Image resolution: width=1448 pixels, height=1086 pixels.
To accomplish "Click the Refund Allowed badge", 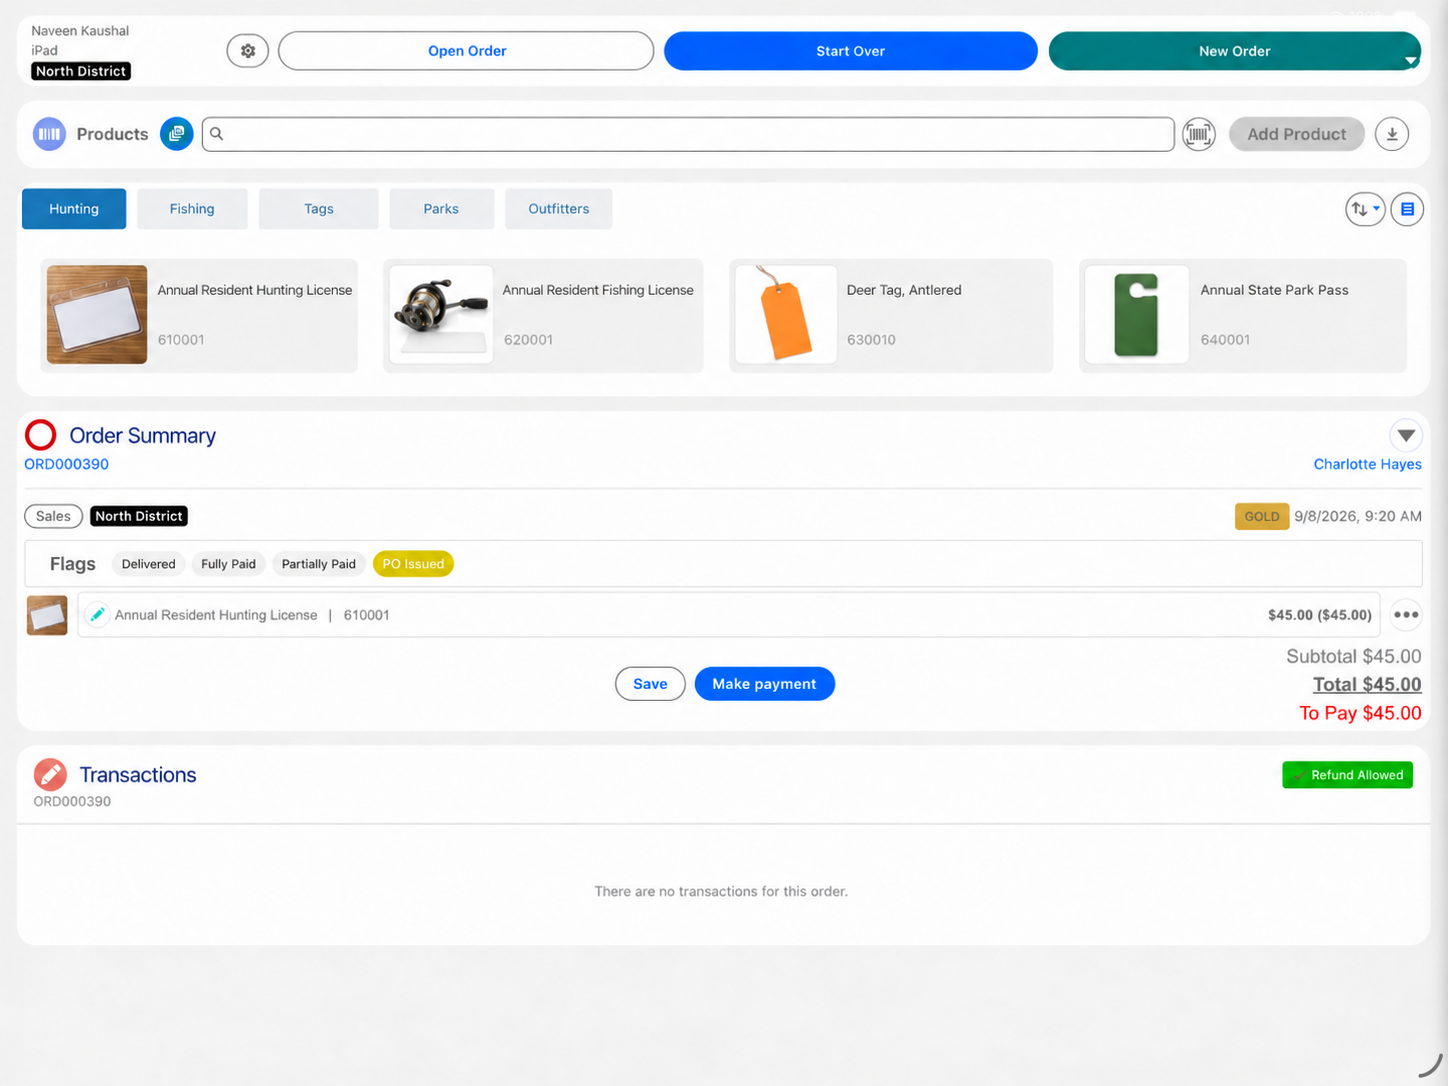I will click(1347, 775).
